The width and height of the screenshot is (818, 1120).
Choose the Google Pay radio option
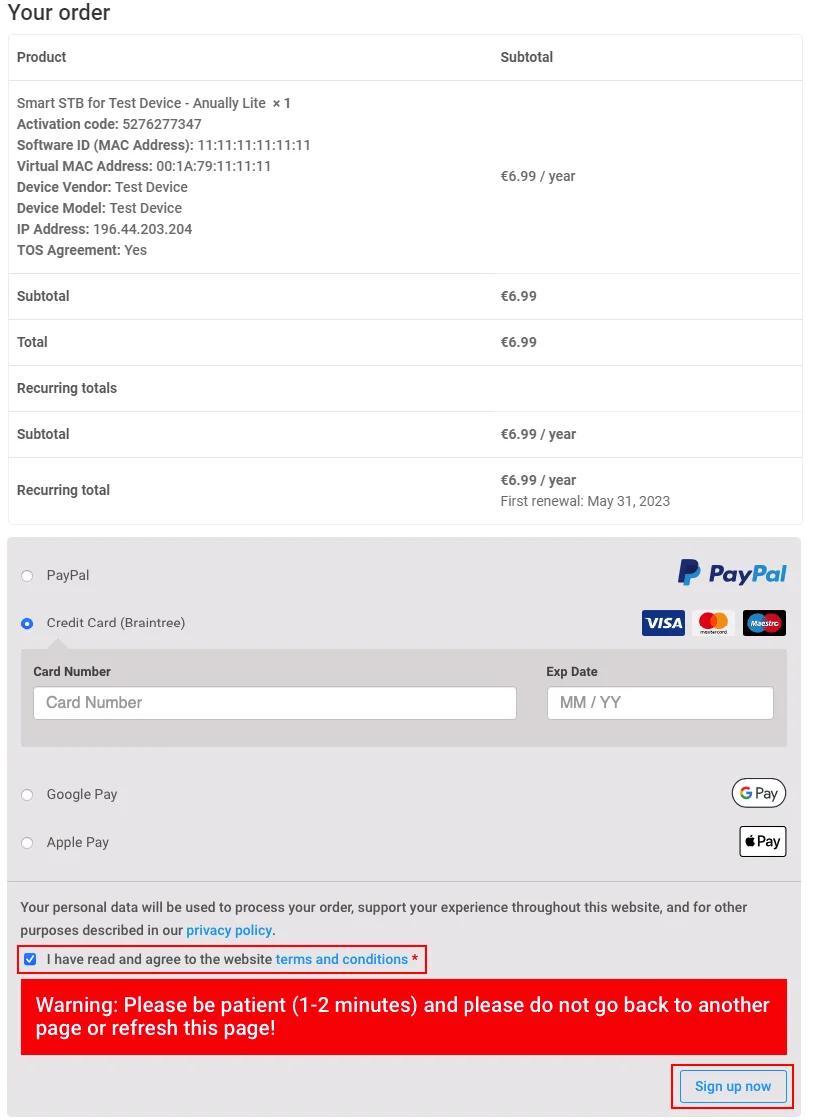(27, 795)
